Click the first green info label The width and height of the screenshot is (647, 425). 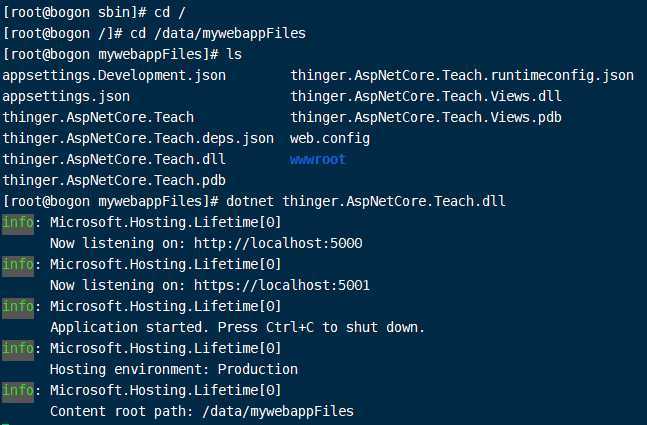pos(18,223)
